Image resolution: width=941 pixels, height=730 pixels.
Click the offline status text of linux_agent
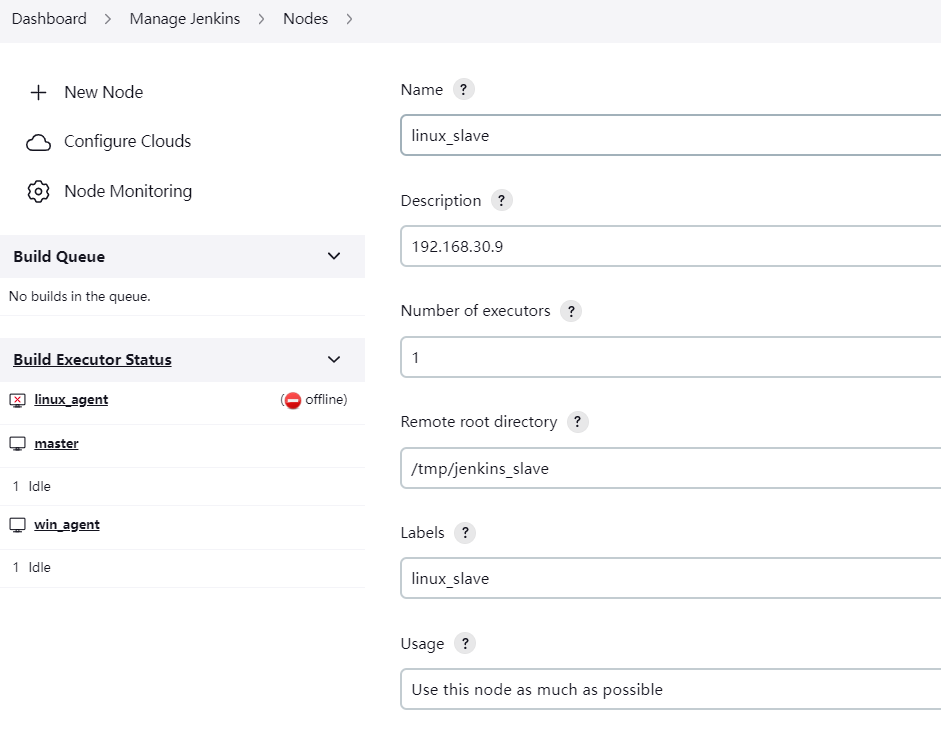tap(326, 400)
